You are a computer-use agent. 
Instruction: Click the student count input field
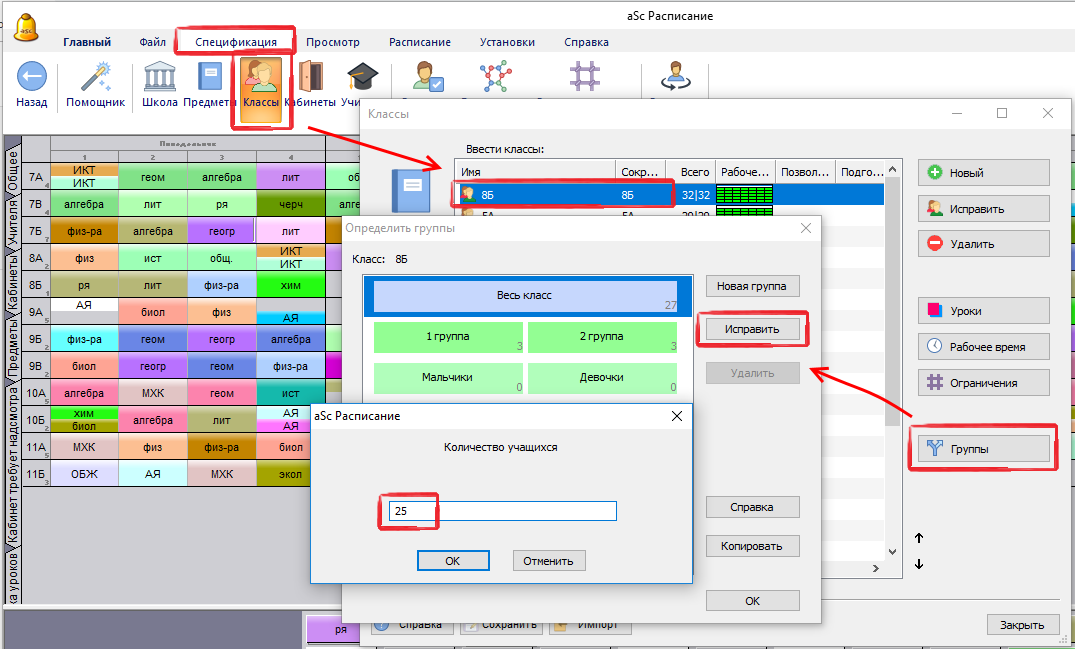(502, 511)
